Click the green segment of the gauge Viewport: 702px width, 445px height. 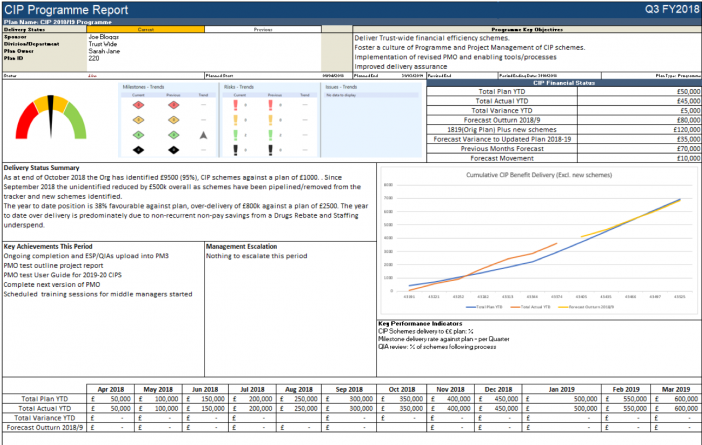pos(76,121)
